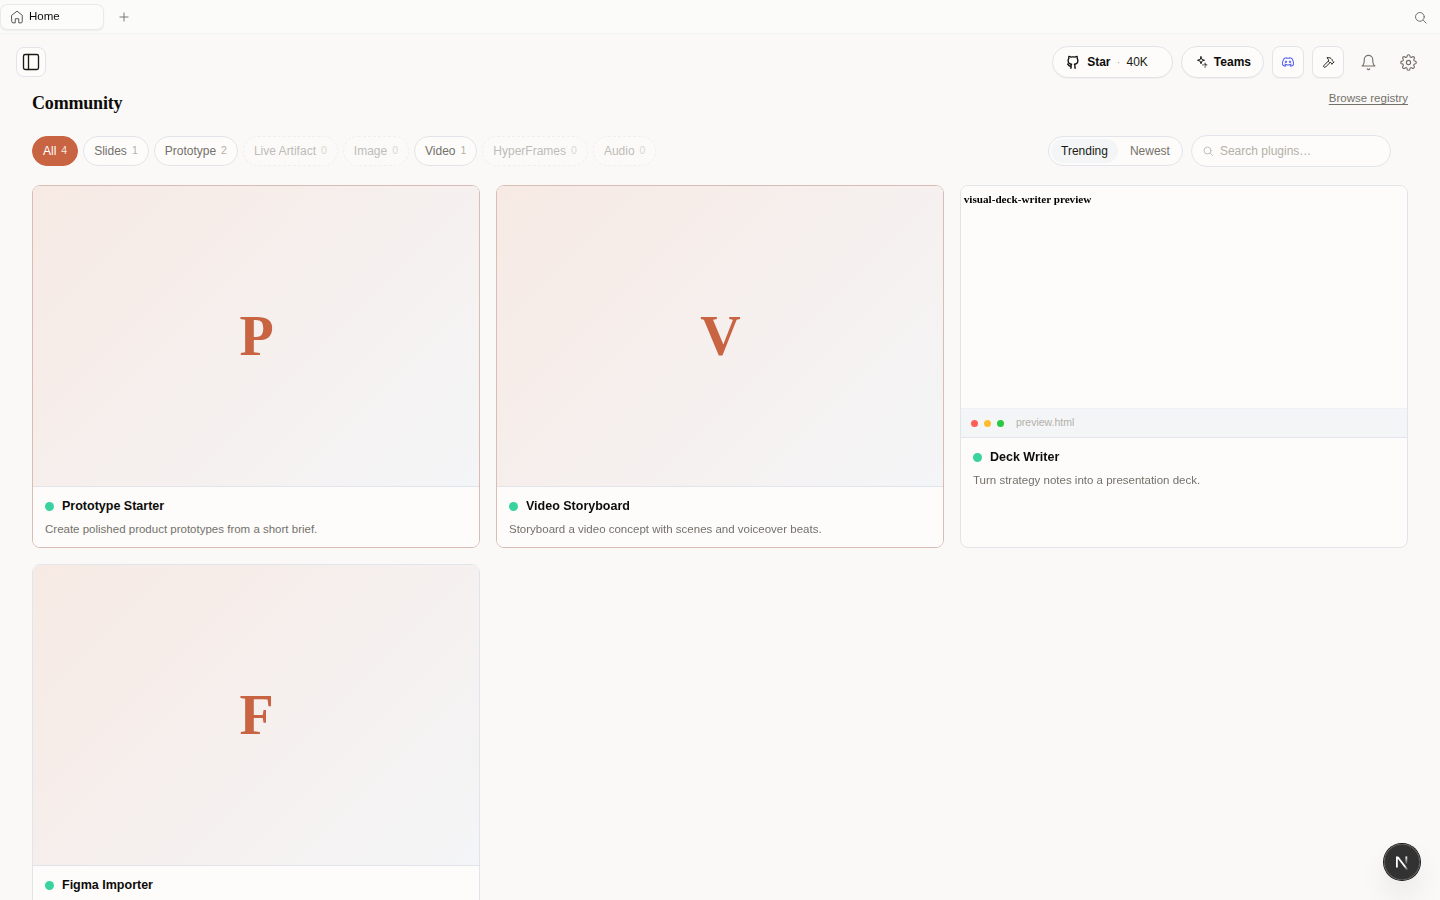Filter community plugins by Prototype
The image size is (1440, 900).
pos(196,151)
